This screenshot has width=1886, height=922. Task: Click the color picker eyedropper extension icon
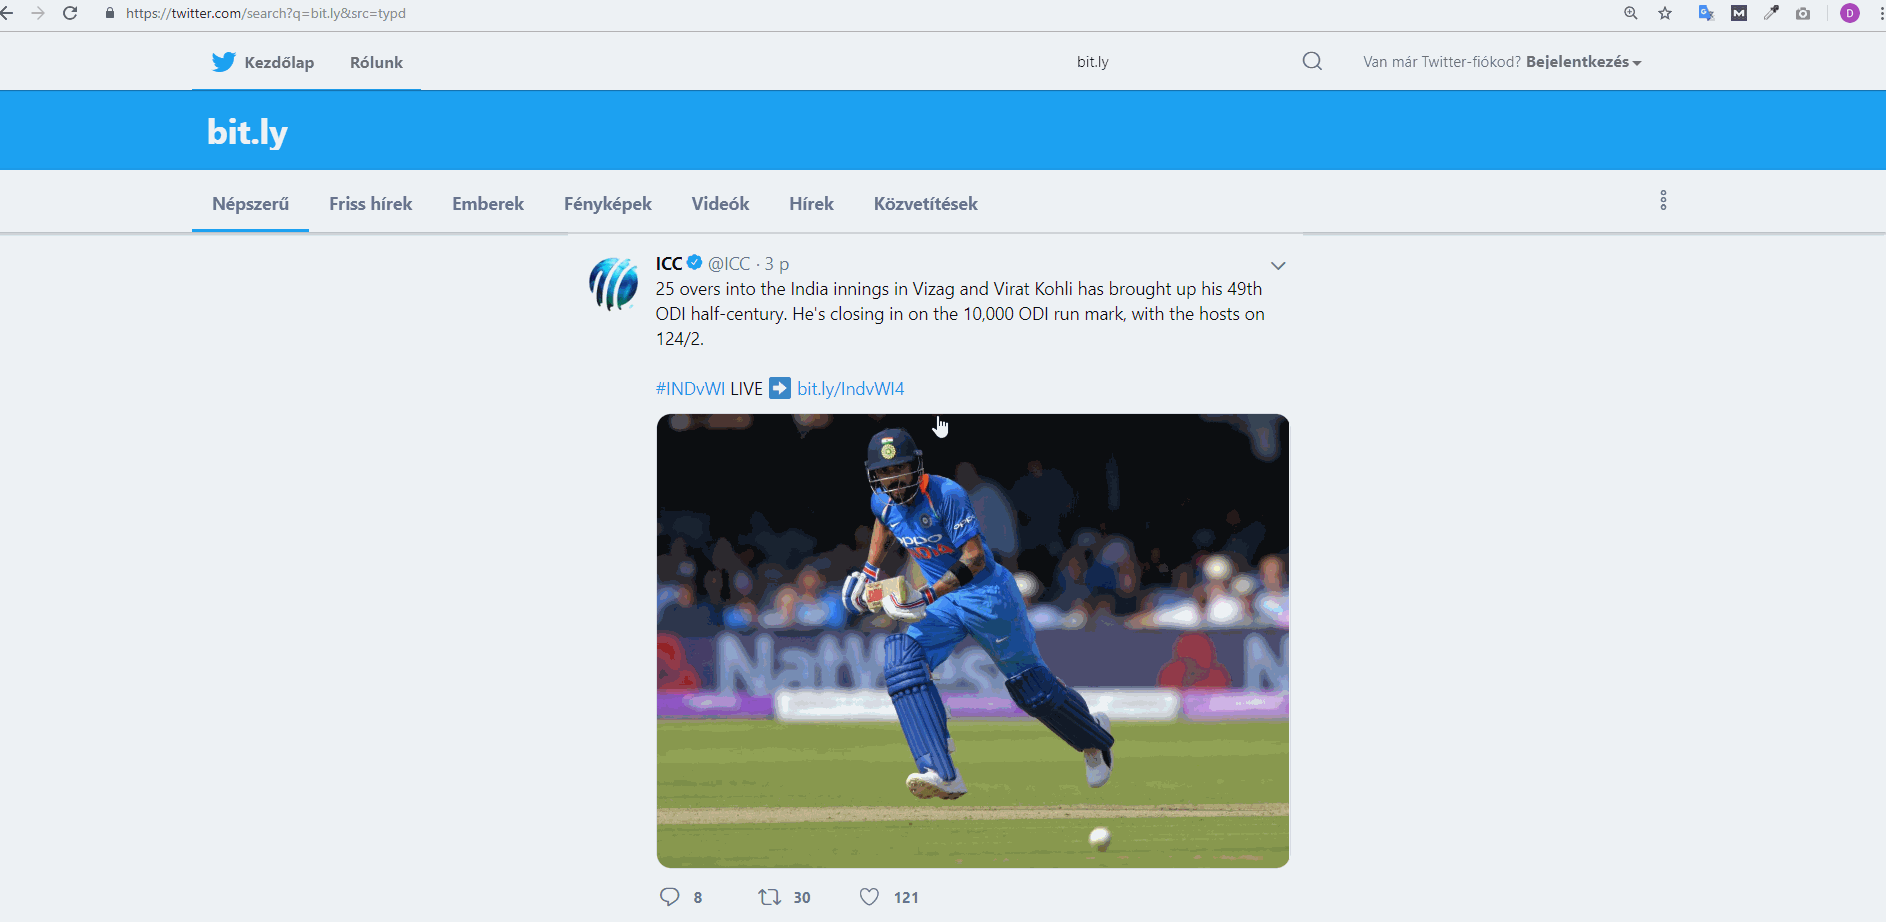tap(1771, 13)
